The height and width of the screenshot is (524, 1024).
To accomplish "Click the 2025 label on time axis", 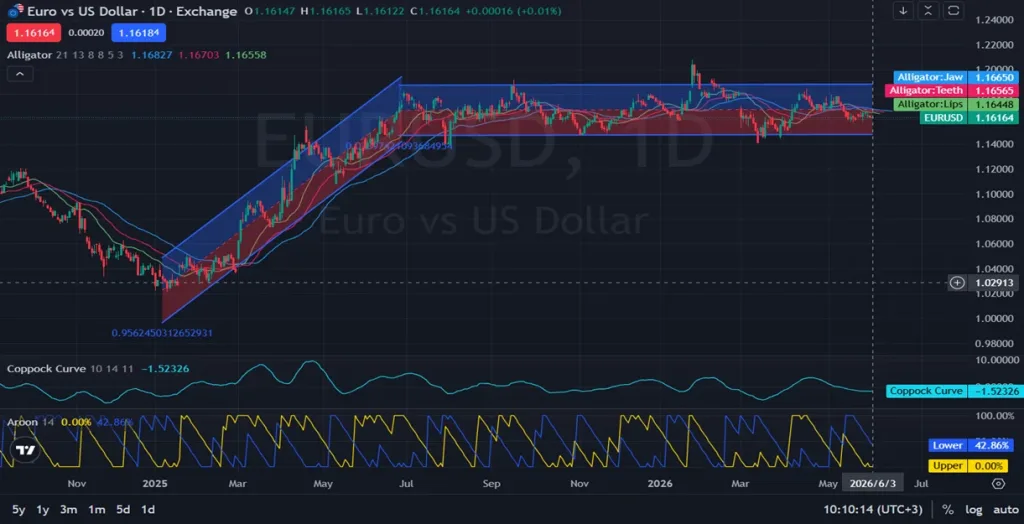I will coord(155,484).
